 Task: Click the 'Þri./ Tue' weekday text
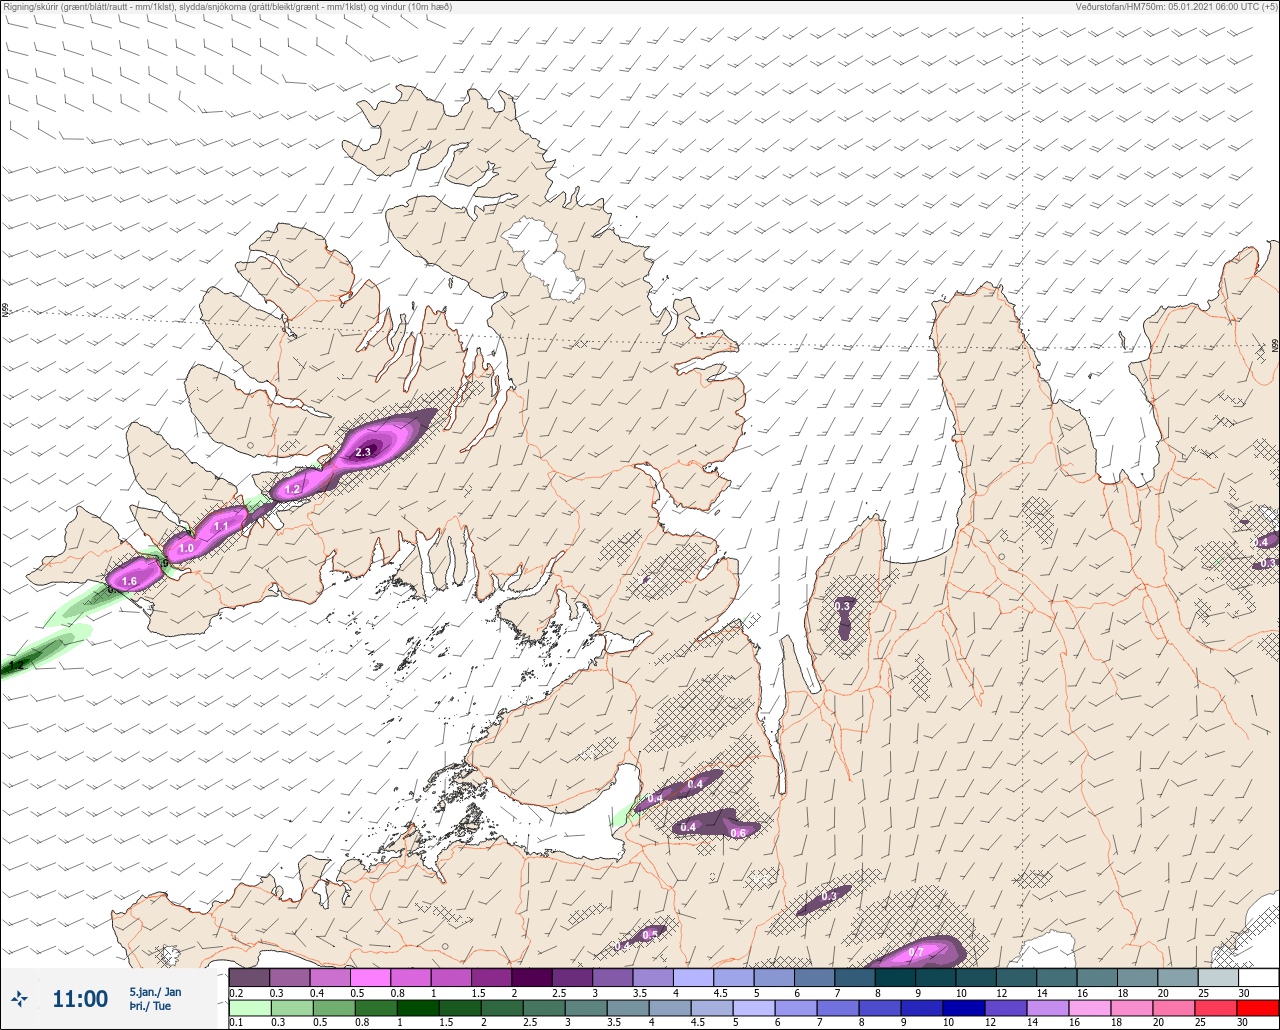point(148,1006)
